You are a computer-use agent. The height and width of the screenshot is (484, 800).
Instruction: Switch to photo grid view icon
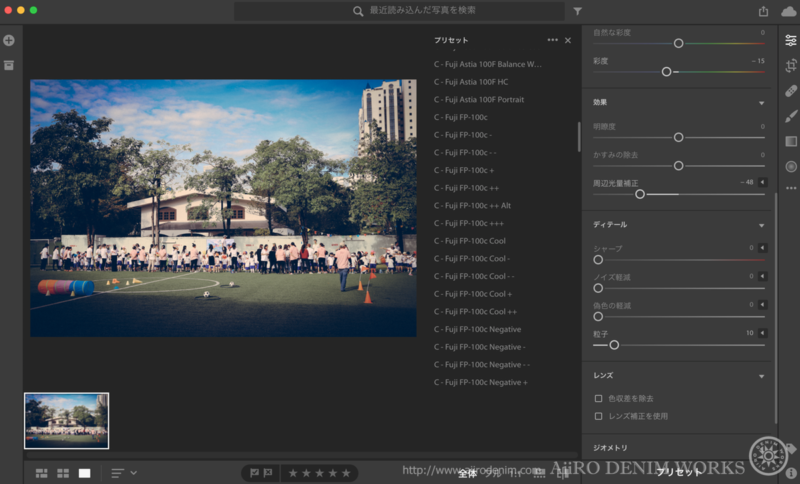pyautogui.click(x=42, y=473)
